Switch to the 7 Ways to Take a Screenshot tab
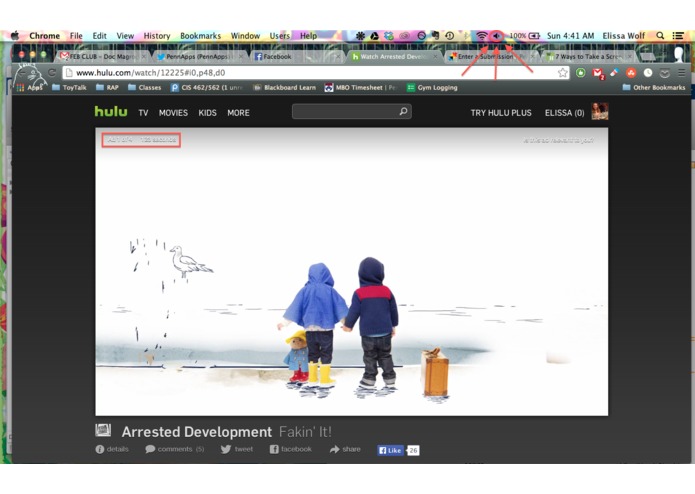This screenshot has width=695, height=494. coord(589,57)
